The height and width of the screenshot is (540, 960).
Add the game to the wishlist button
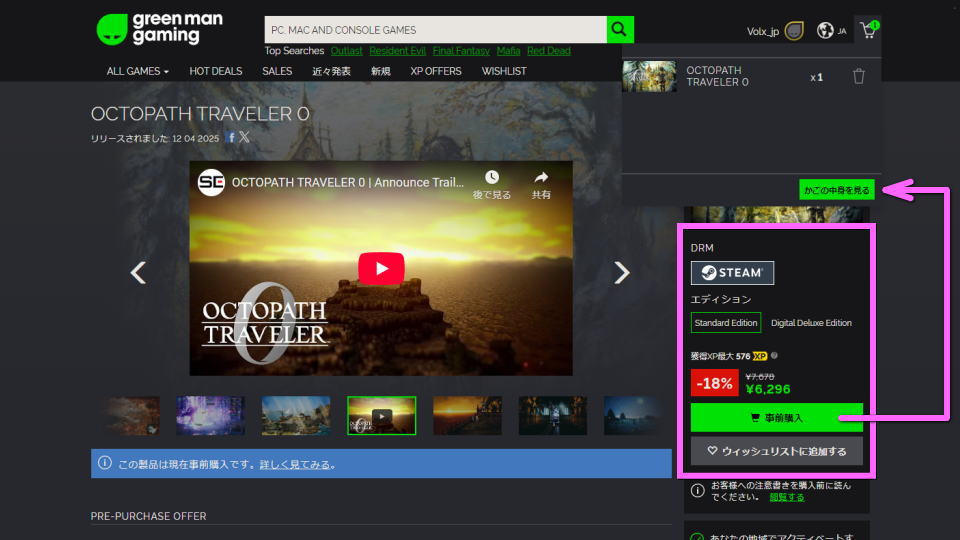click(776, 451)
